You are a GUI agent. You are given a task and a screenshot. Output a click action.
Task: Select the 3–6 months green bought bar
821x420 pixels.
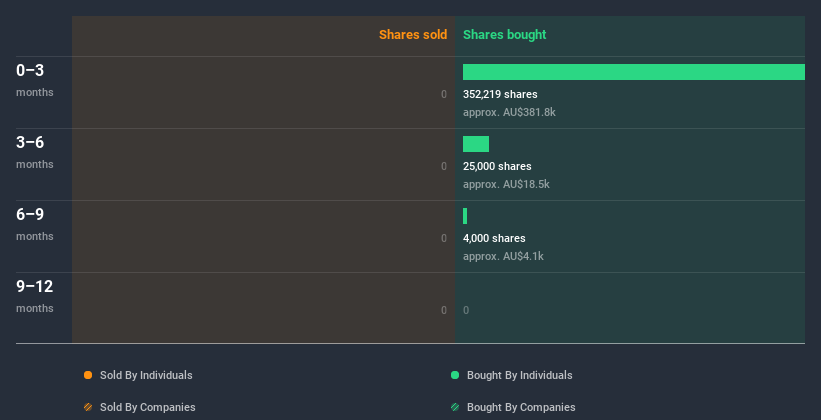point(476,144)
